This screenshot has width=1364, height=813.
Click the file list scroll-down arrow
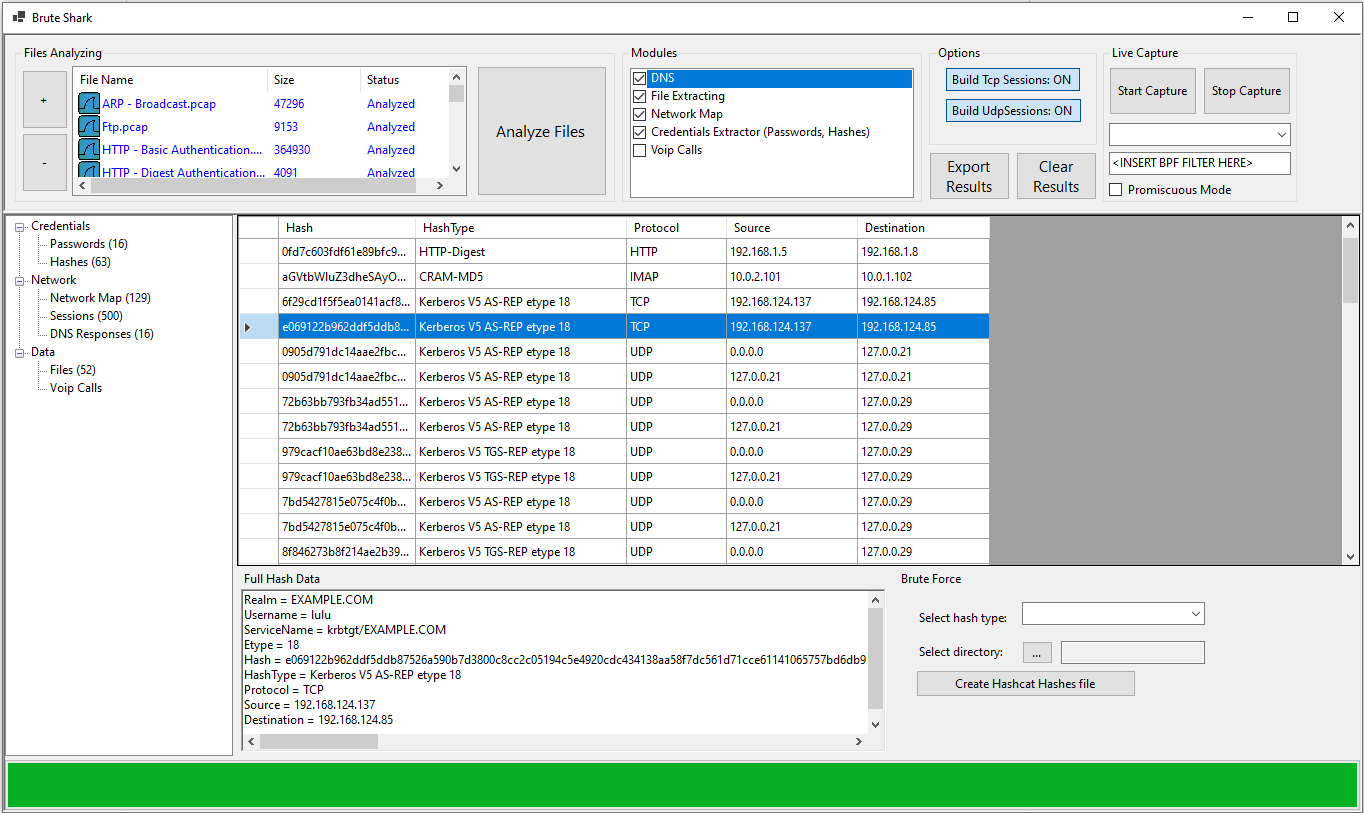[457, 169]
